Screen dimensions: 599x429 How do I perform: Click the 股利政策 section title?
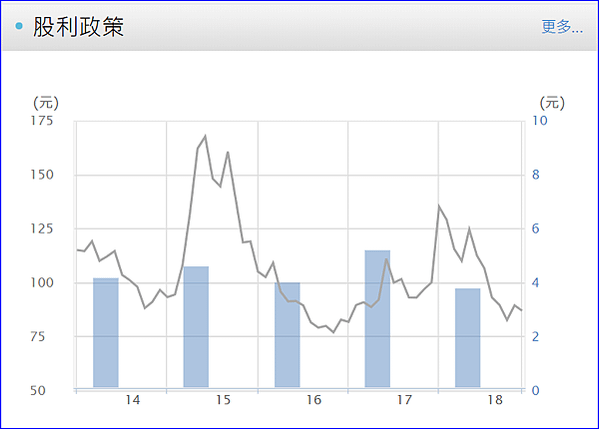(x=78, y=27)
